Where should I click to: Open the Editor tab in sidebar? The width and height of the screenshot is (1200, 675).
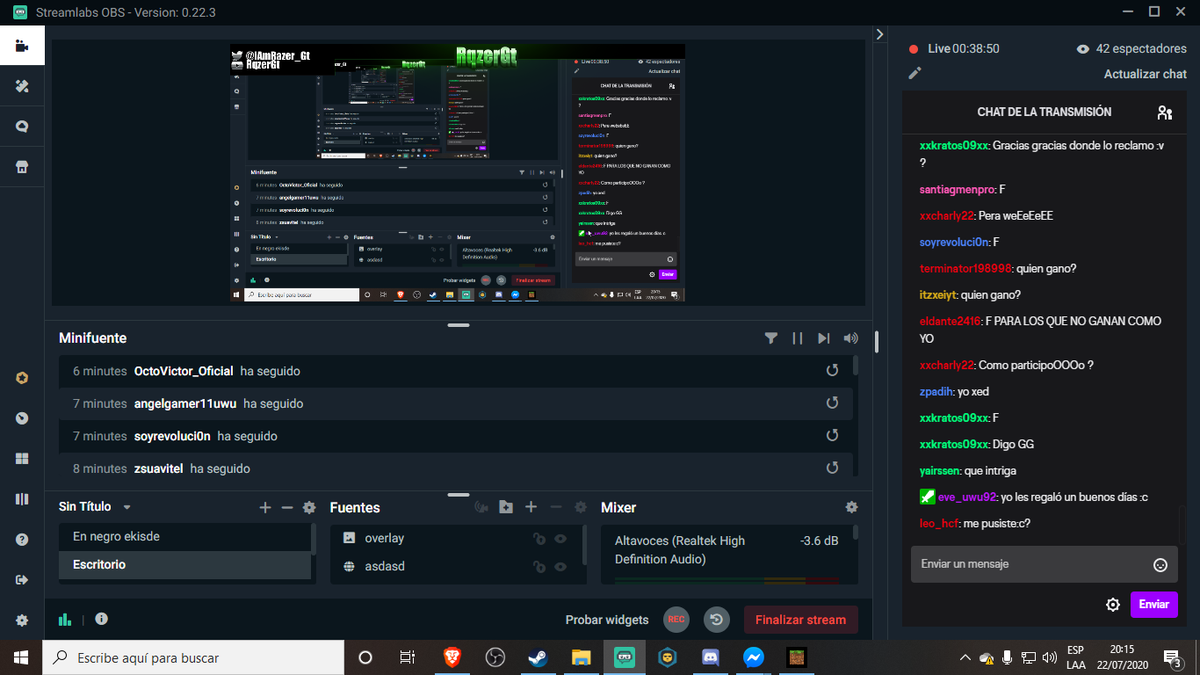coord(22,47)
